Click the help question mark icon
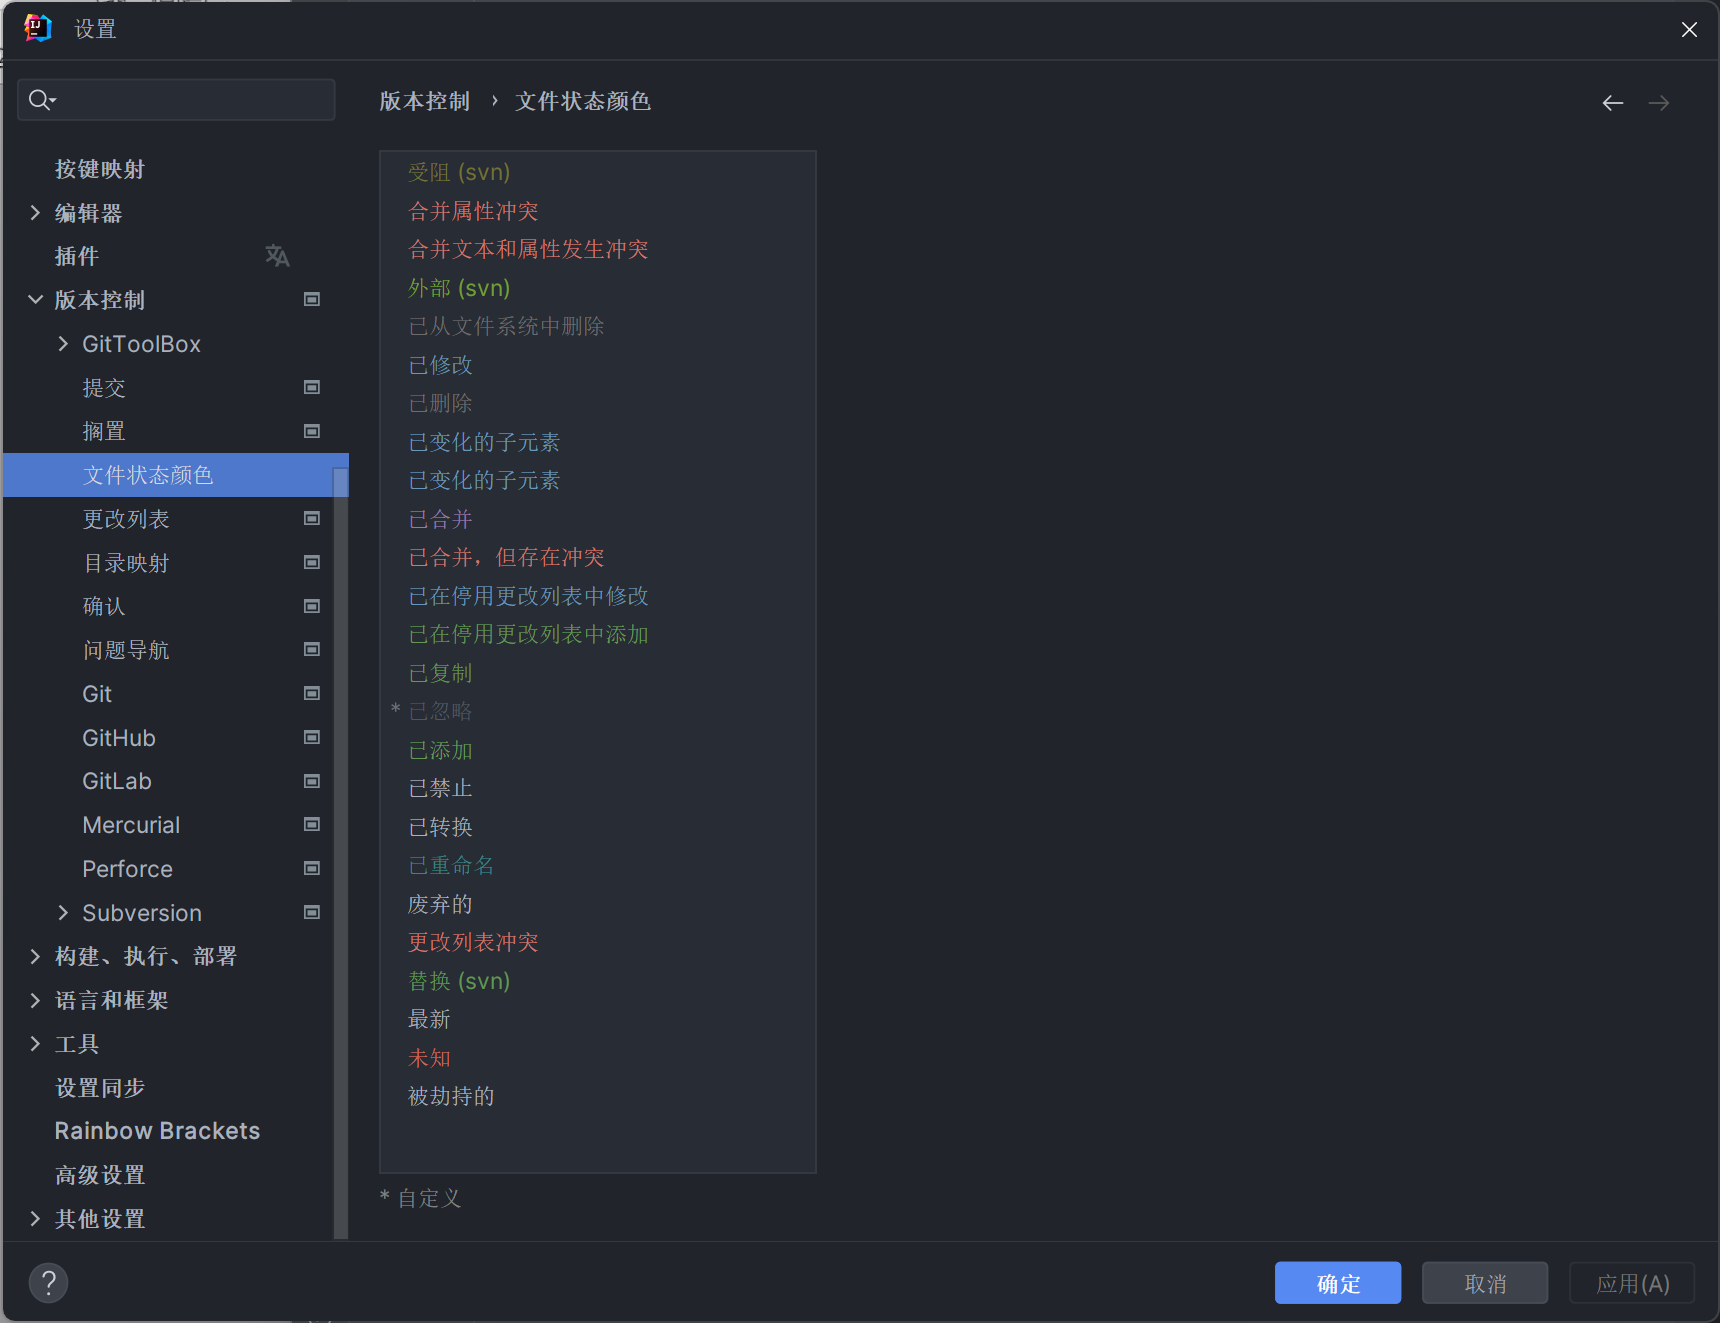Viewport: 1720px width, 1323px height. pyautogui.click(x=48, y=1282)
